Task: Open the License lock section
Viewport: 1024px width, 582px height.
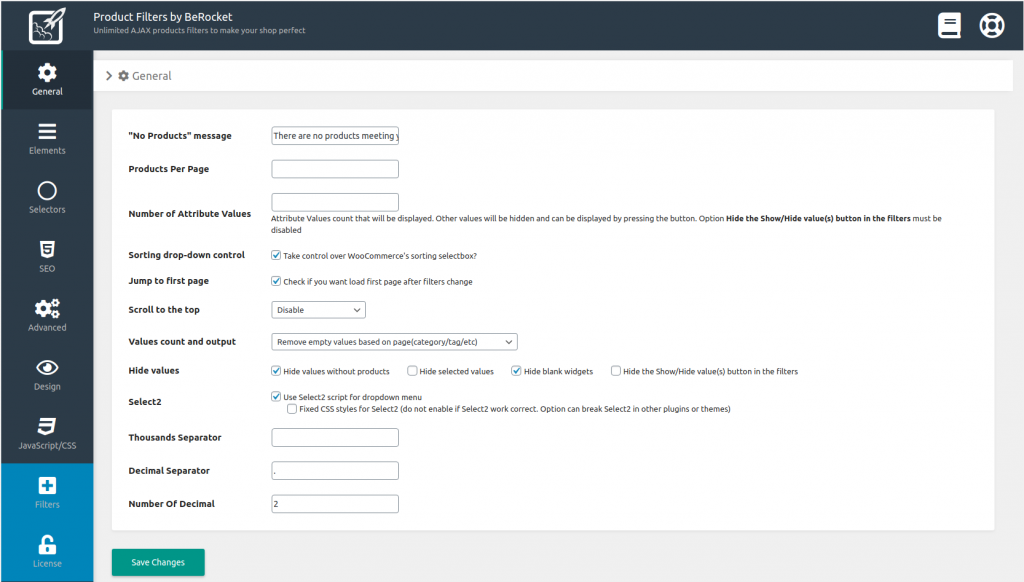Action: (47, 551)
